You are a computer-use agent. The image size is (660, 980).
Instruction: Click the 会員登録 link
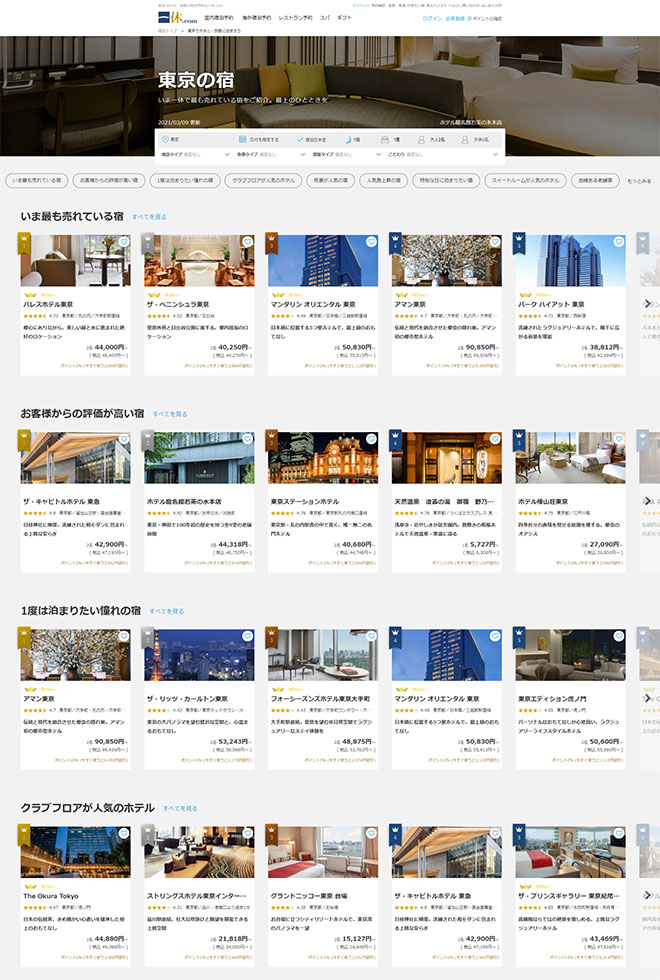tap(454, 19)
